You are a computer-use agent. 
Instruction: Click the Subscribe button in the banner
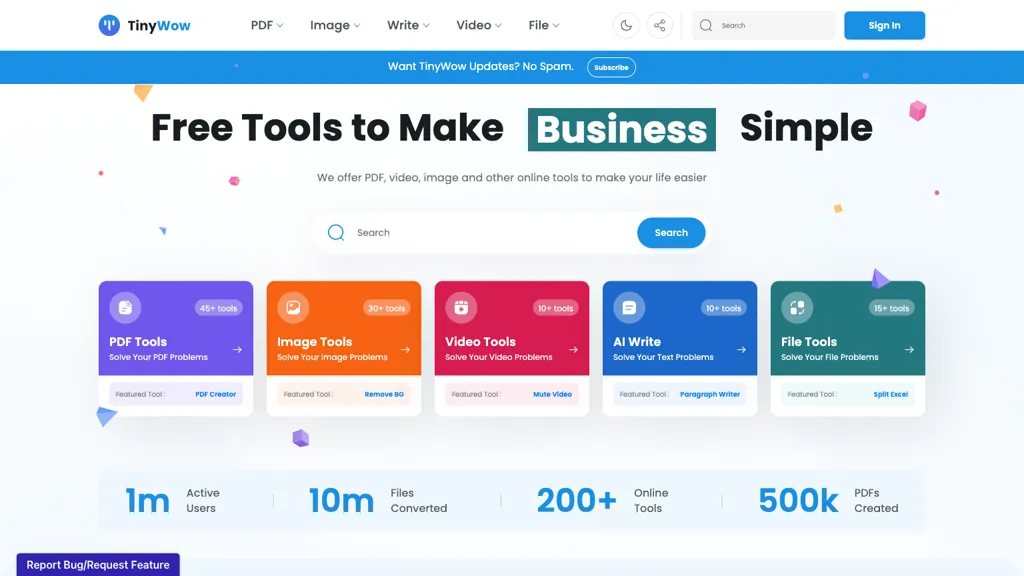611,67
